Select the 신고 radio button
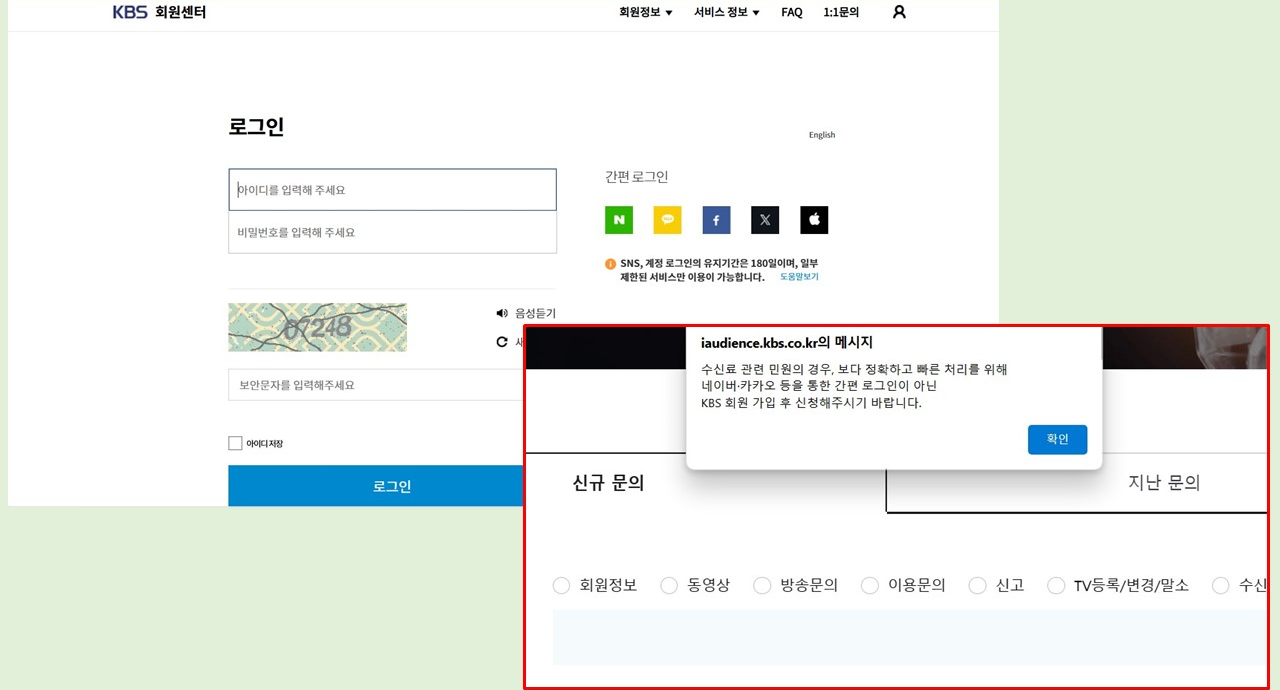 [x=977, y=585]
